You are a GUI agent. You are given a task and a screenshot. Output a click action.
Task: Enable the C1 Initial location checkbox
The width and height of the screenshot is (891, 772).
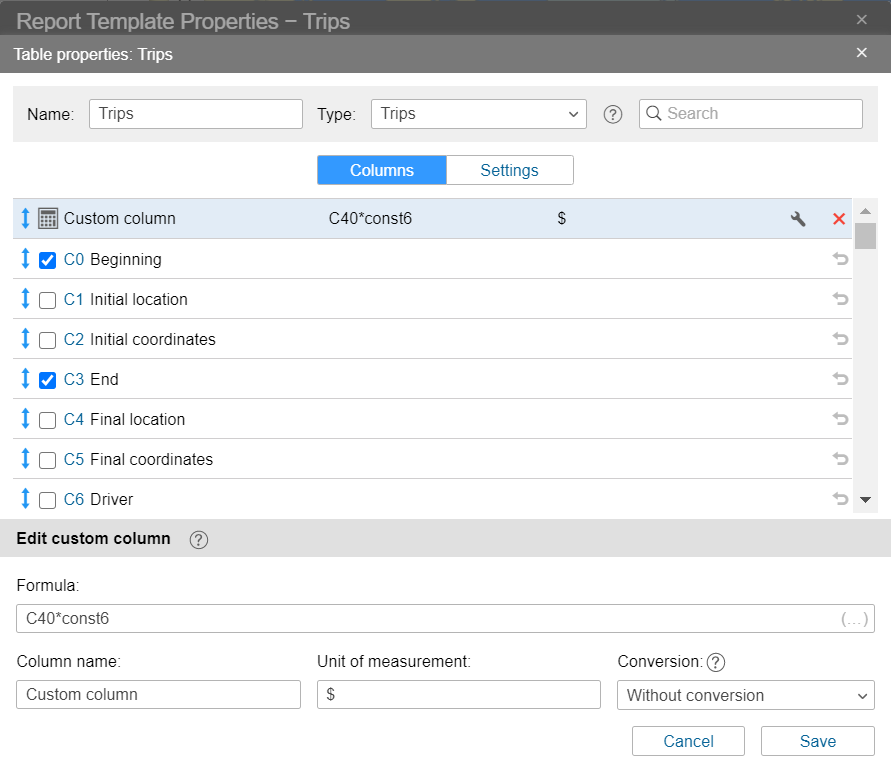(47, 300)
